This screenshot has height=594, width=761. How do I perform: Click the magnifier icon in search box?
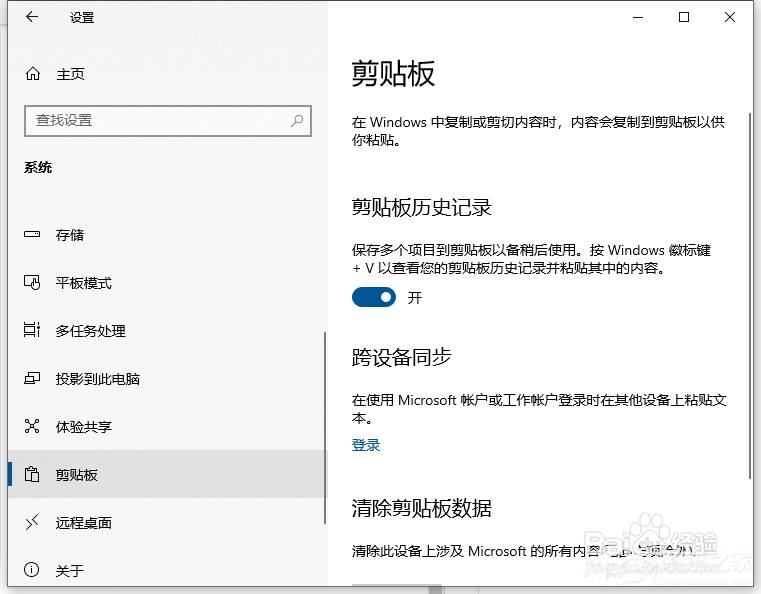point(297,120)
